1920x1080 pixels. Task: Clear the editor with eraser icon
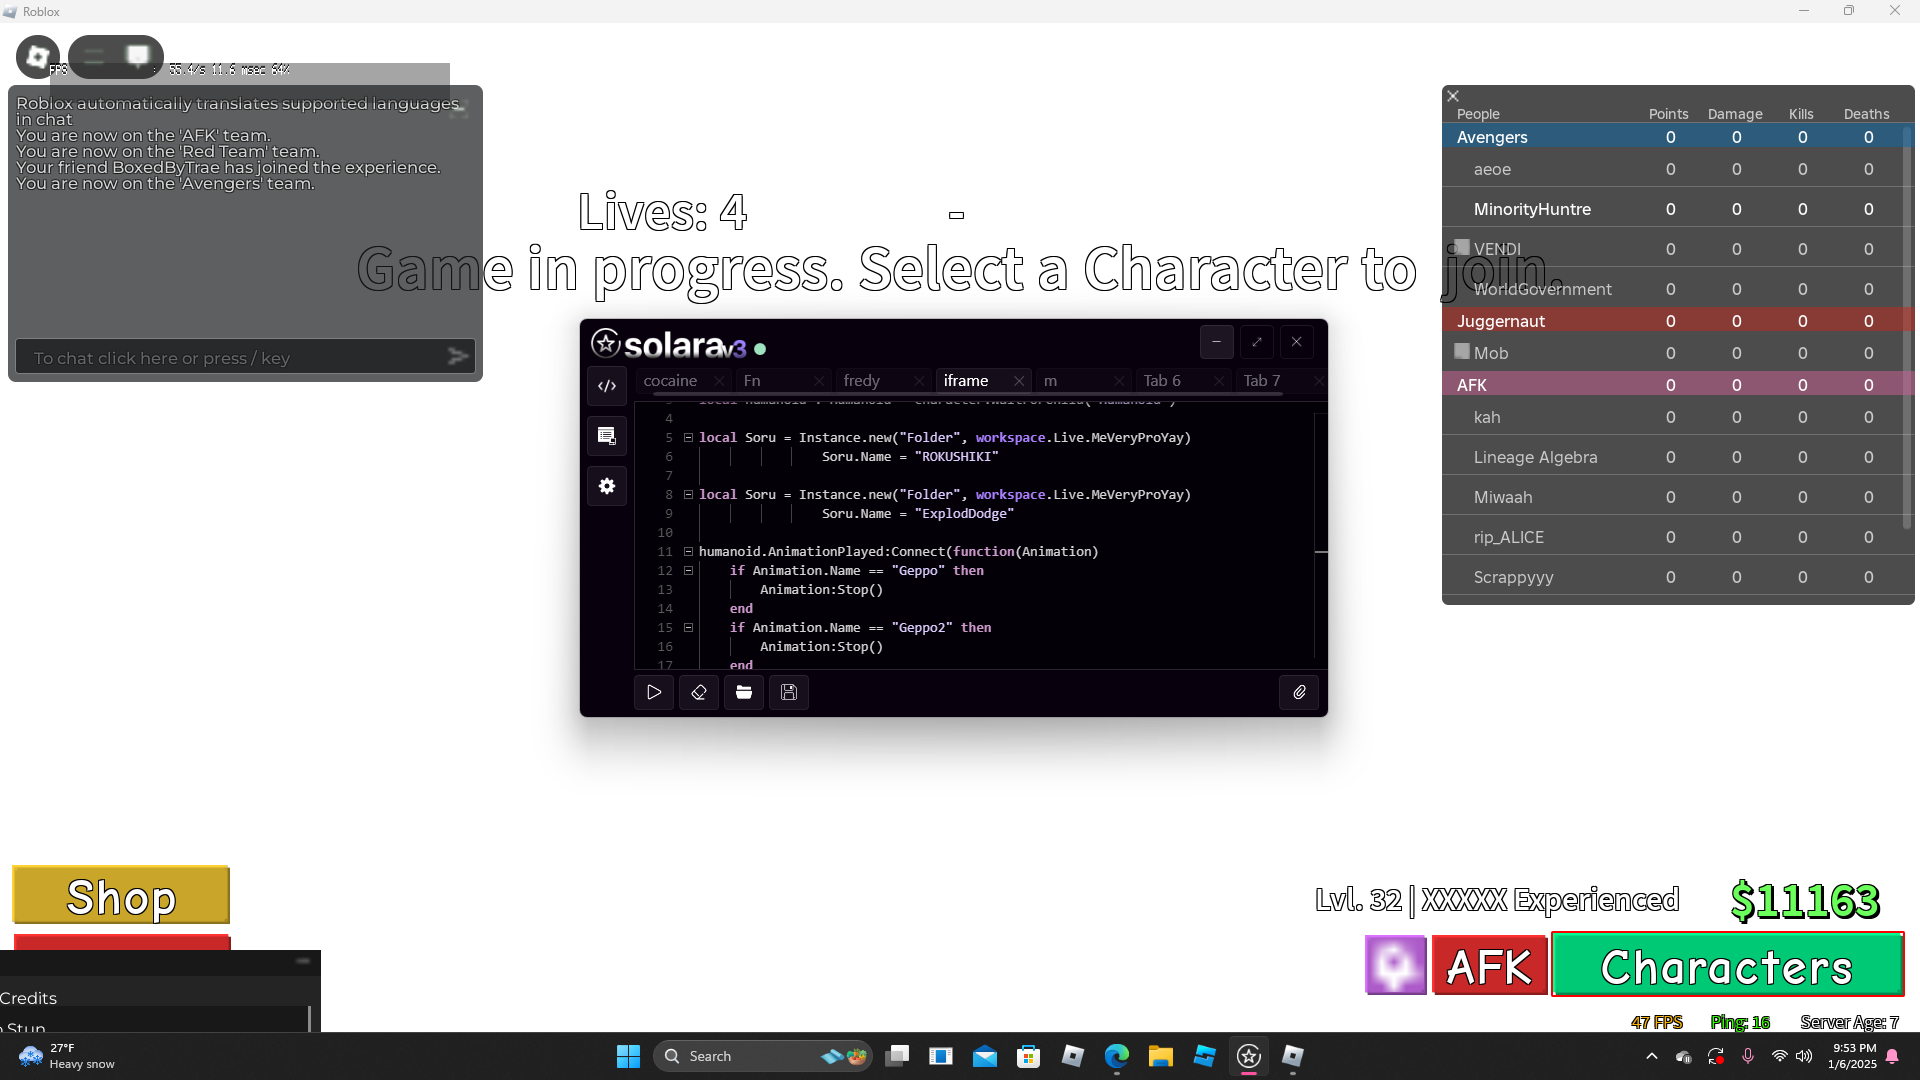(699, 692)
